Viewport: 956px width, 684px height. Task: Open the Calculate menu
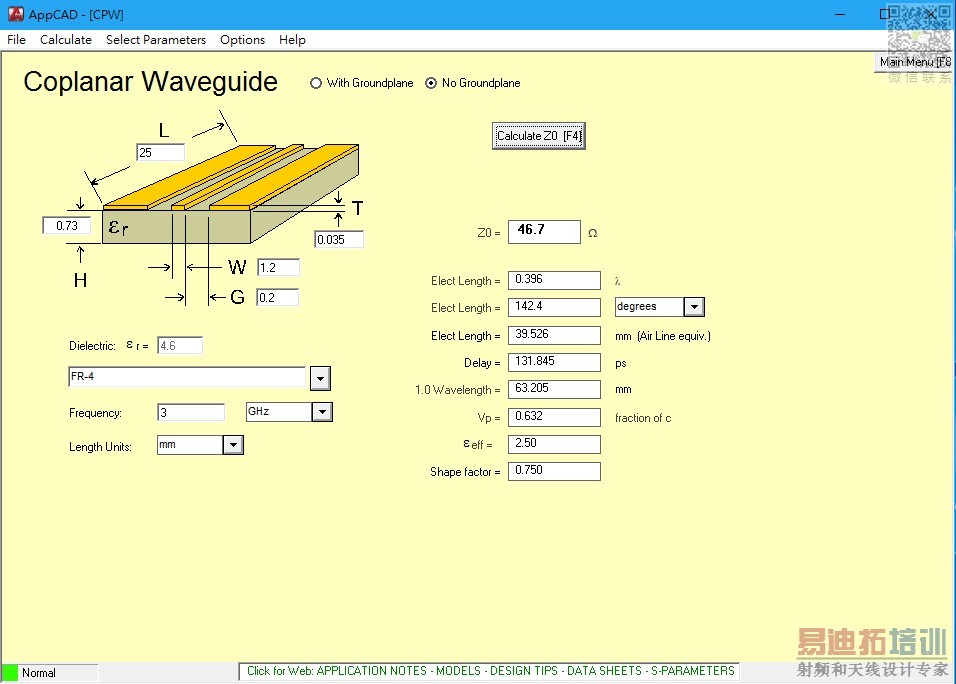pos(66,40)
